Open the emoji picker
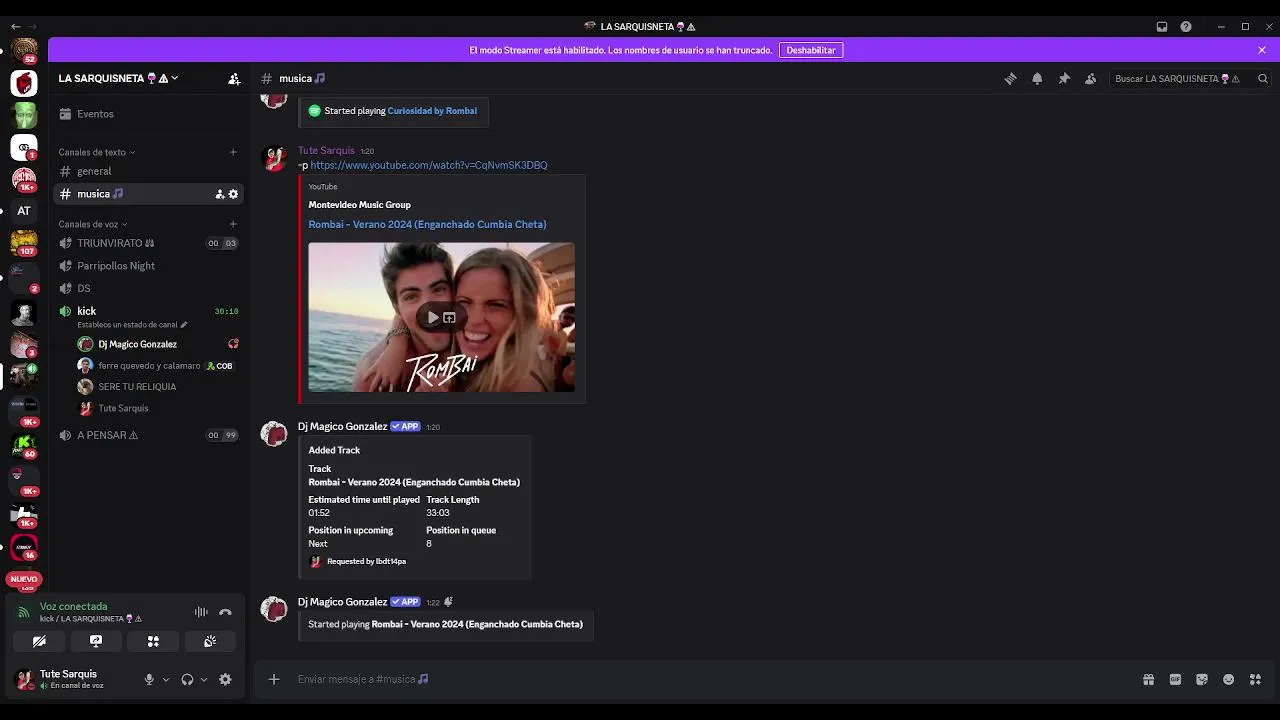Screen dimensions: 1280x720 click(x=1228, y=679)
